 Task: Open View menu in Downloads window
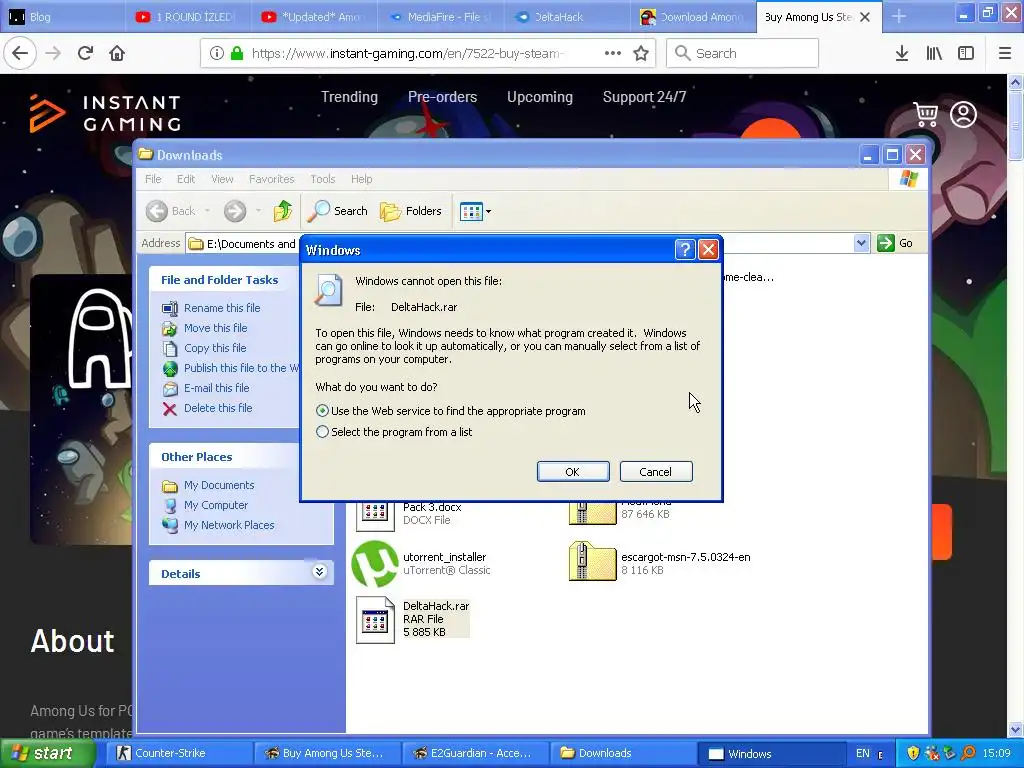[x=222, y=179]
